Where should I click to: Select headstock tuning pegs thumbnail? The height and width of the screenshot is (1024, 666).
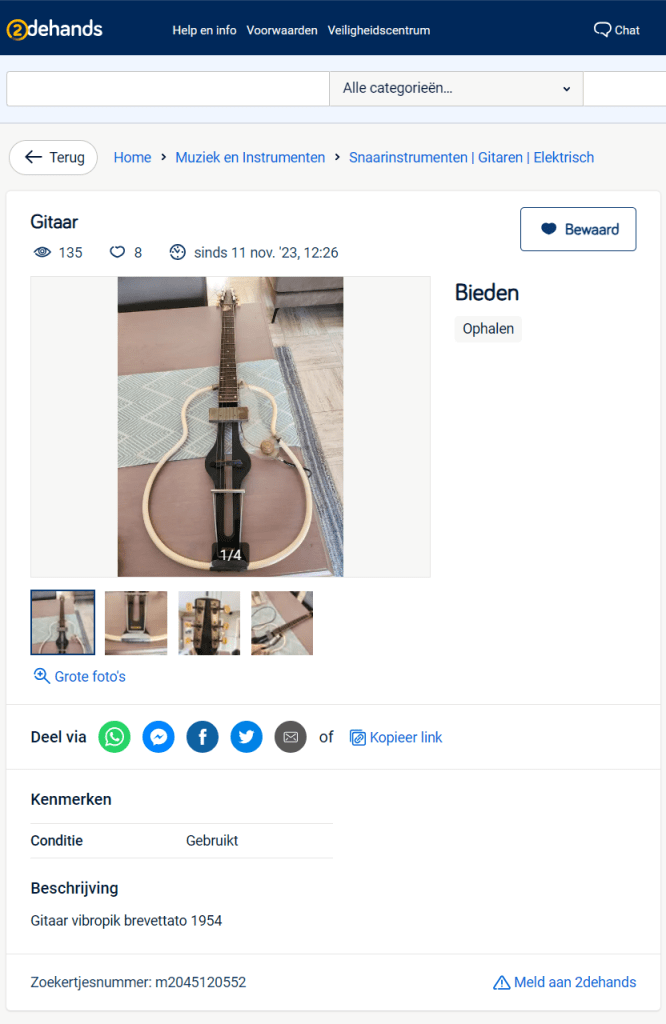(209, 623)
